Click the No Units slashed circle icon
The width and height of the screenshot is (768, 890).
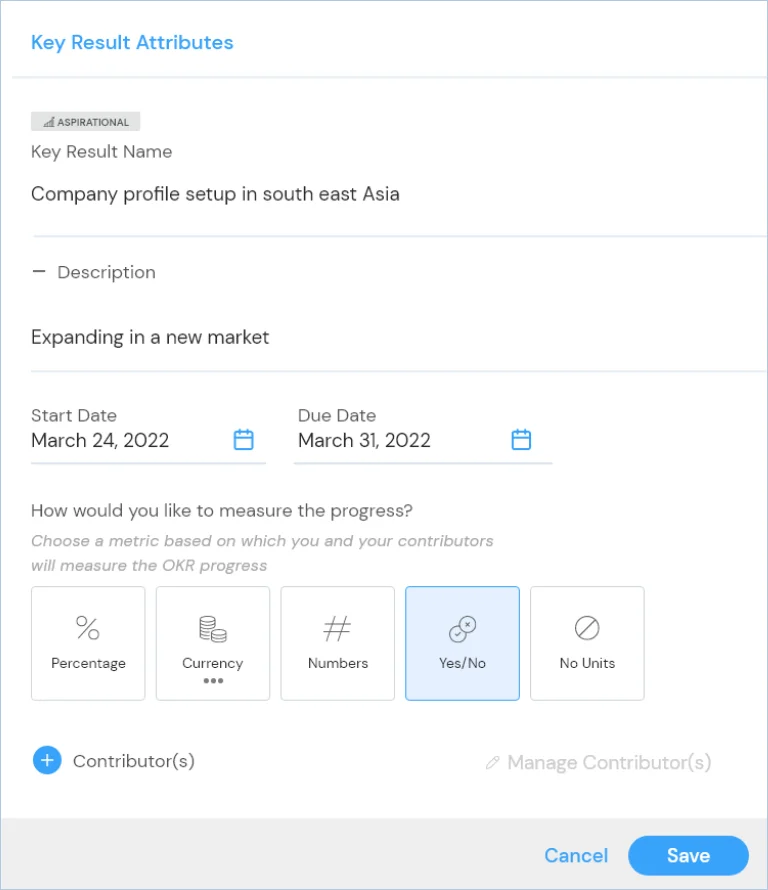(587, 628)
